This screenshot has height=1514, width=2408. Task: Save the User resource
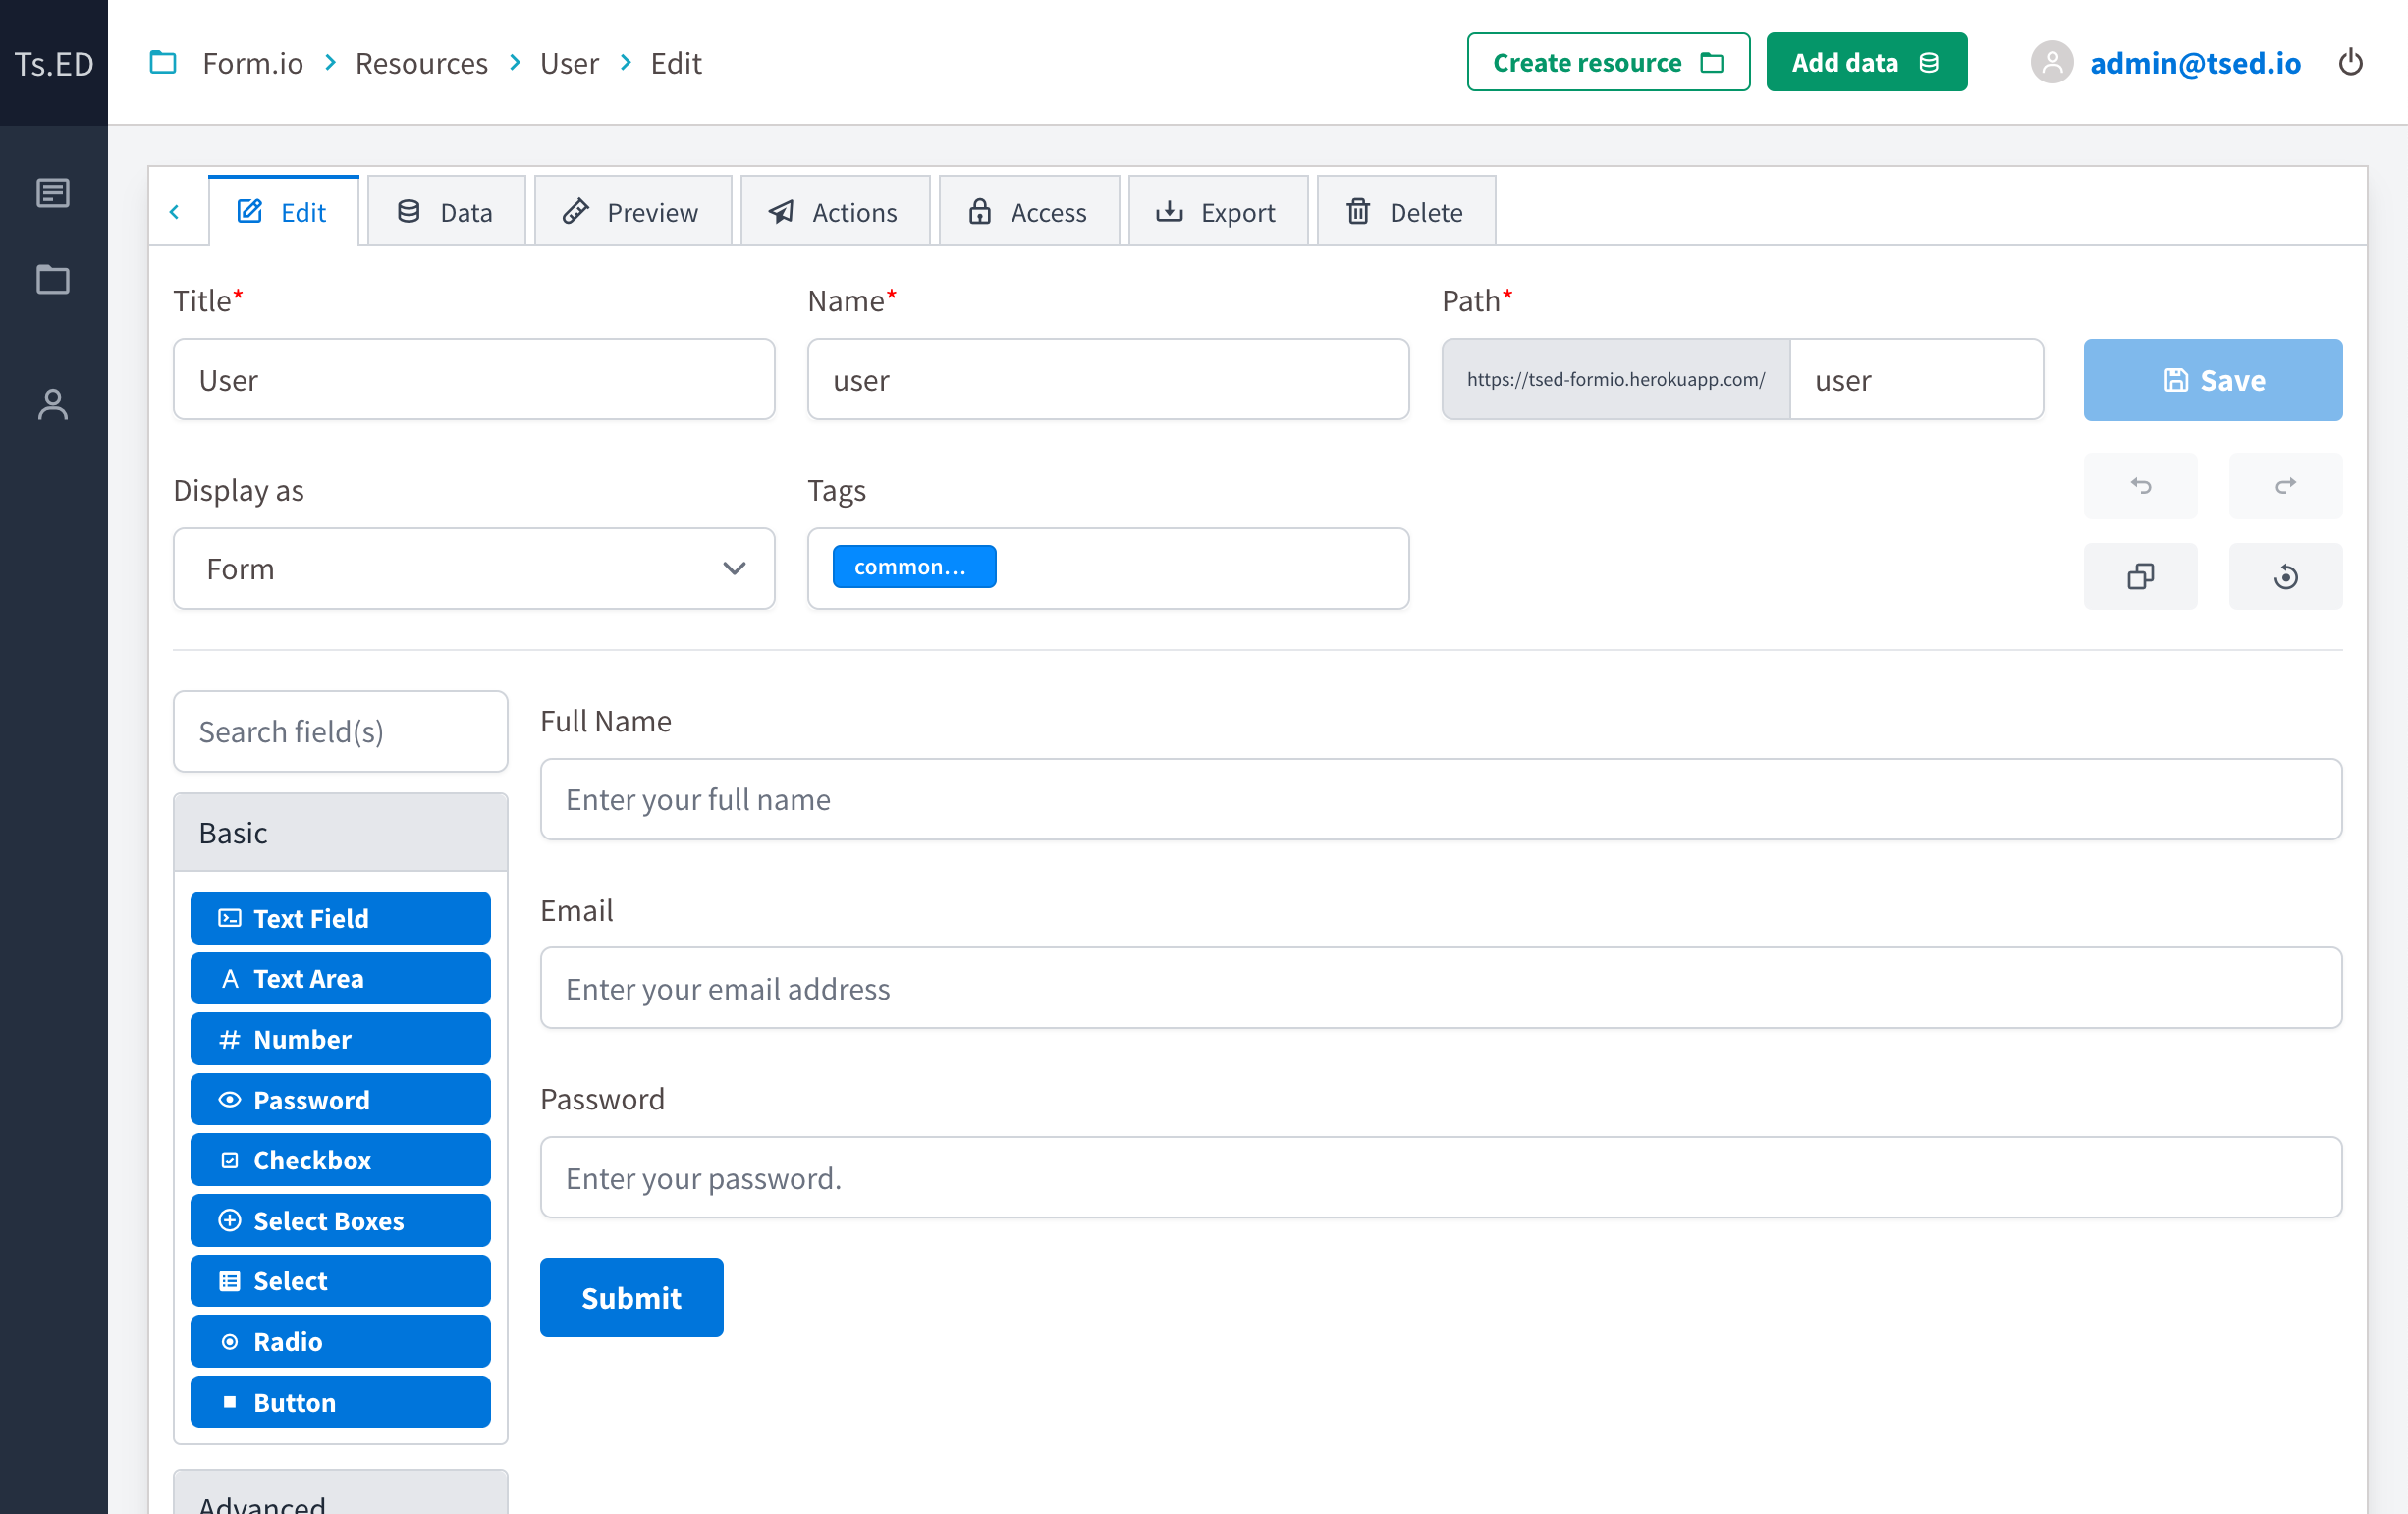click(2212, 380)
